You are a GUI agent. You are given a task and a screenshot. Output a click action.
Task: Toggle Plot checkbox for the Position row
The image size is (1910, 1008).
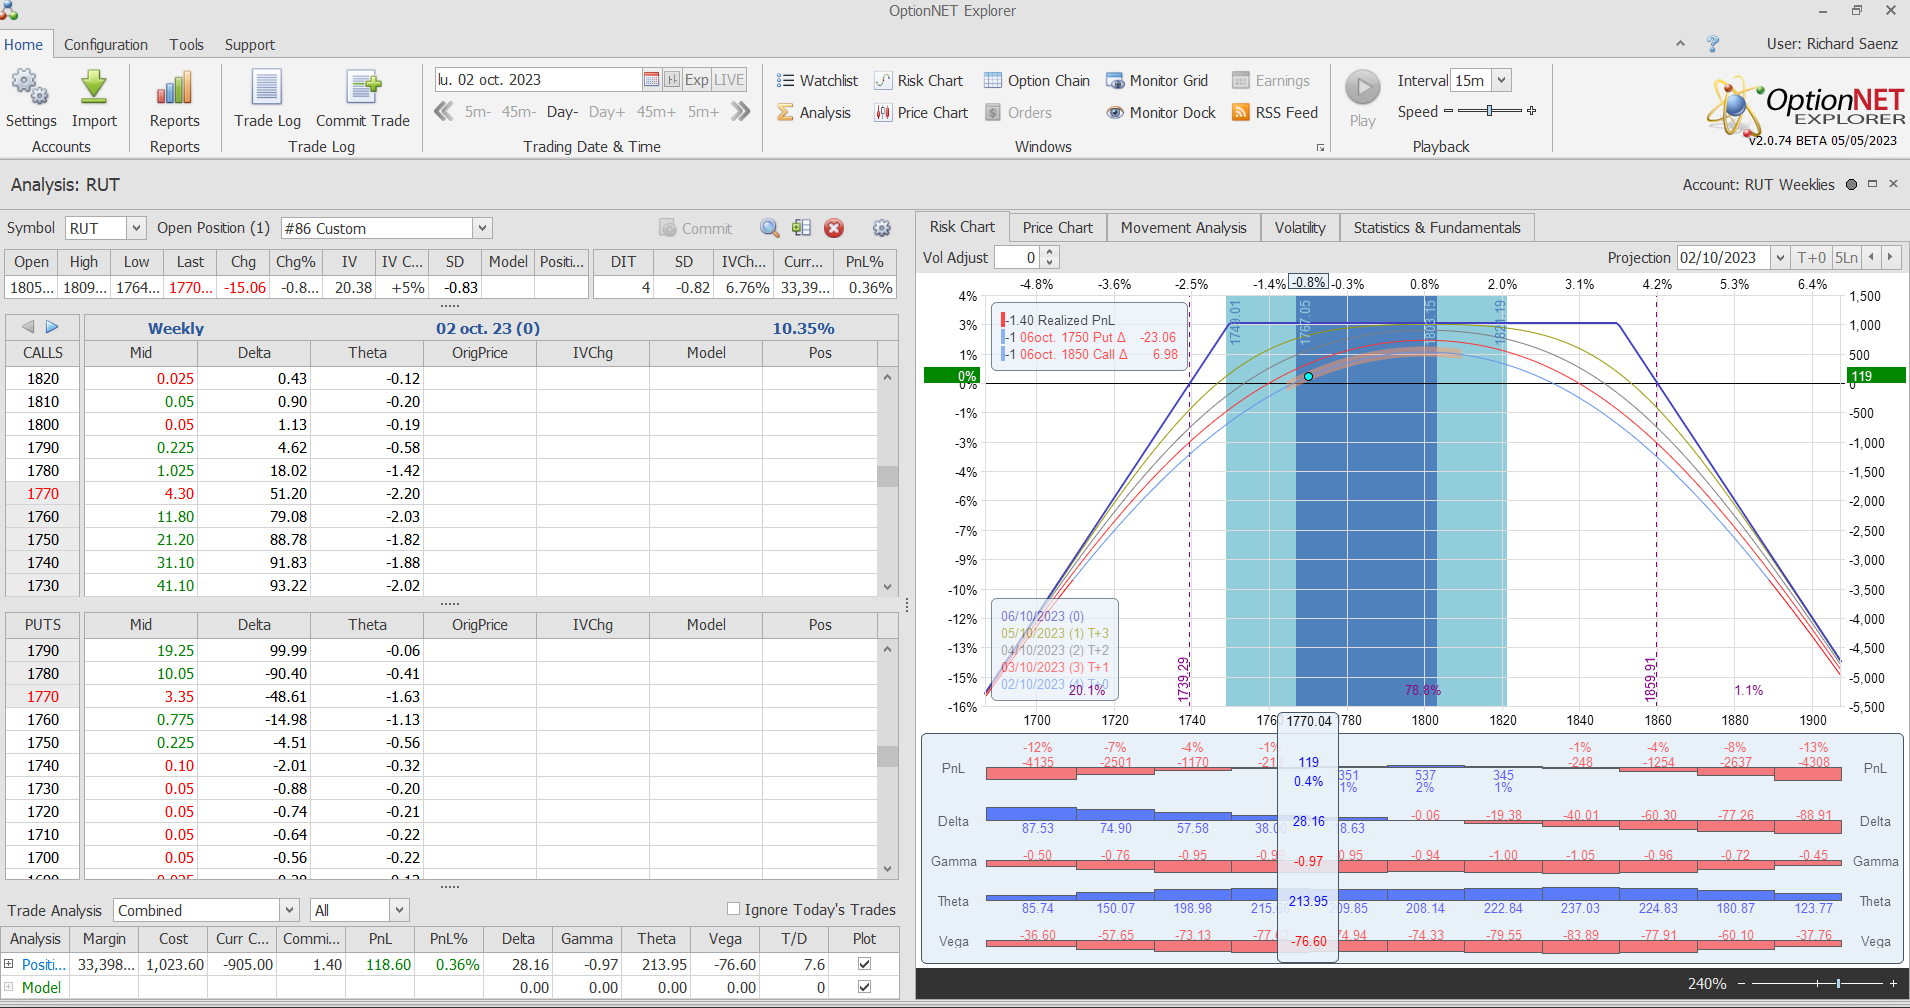tap(864, 964)
